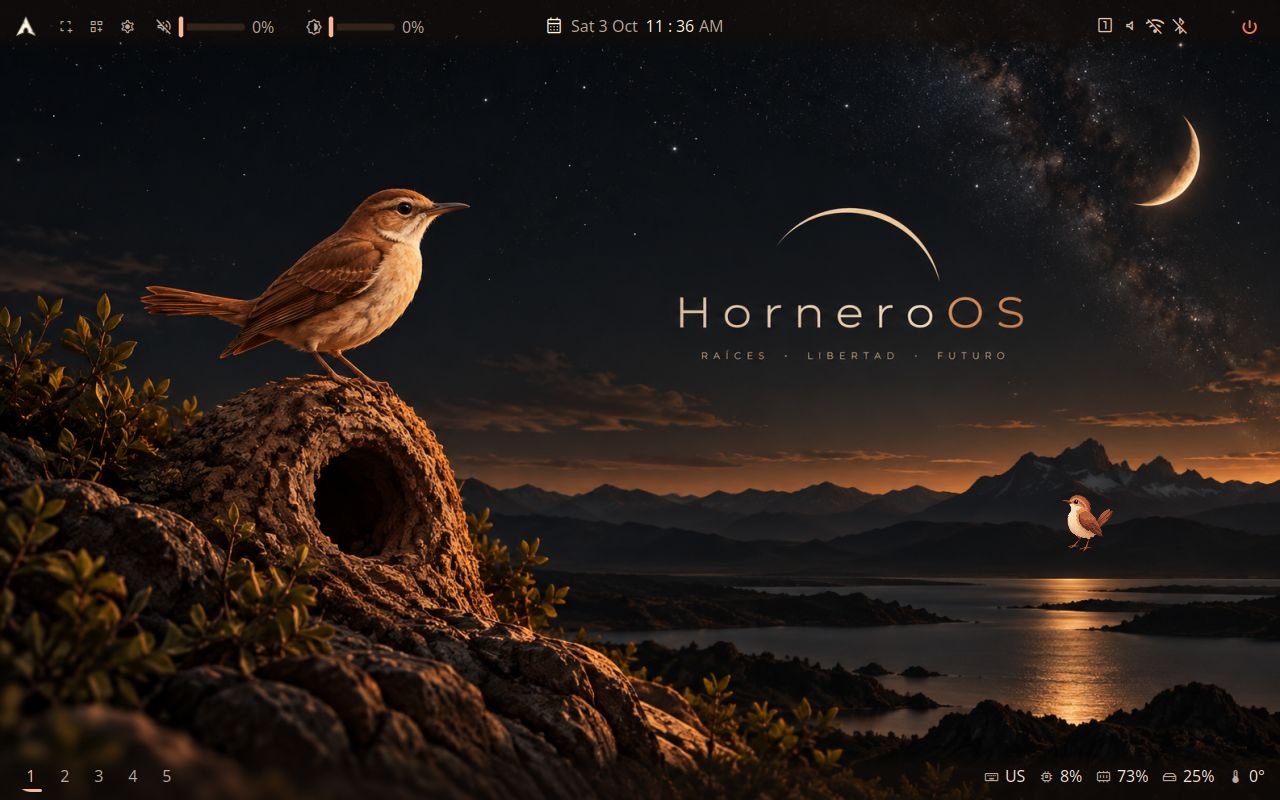Click the brightness icon in top bar

313,27
